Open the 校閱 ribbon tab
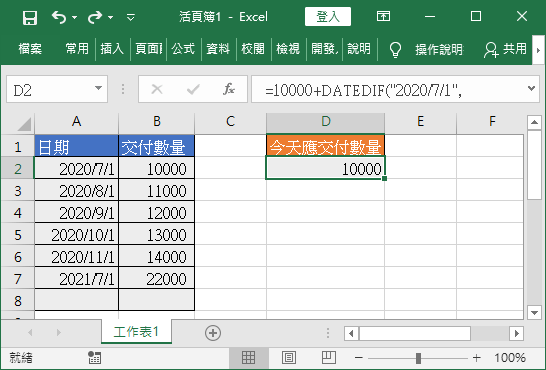Image resolution: width=546 pixels, height=370 pixels. point(253,49)
